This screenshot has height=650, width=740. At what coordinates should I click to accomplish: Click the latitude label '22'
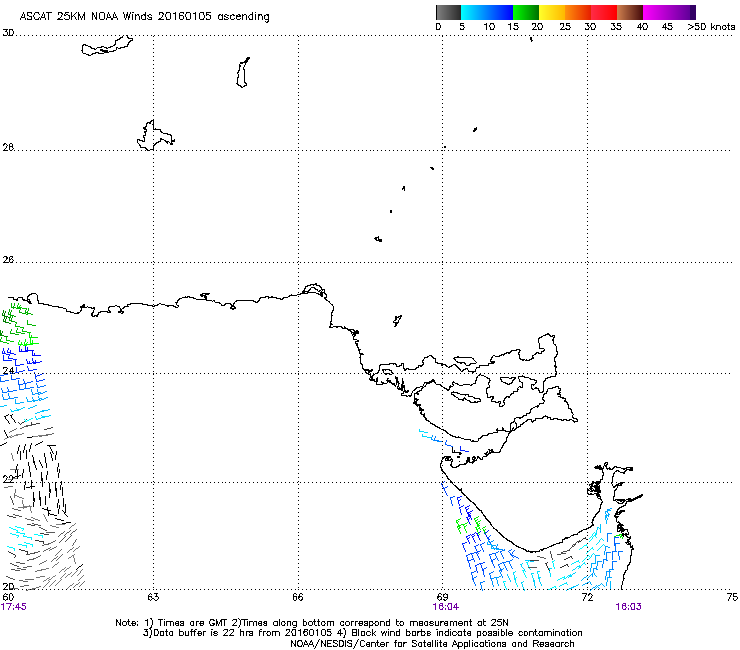[x=8, y=480]
